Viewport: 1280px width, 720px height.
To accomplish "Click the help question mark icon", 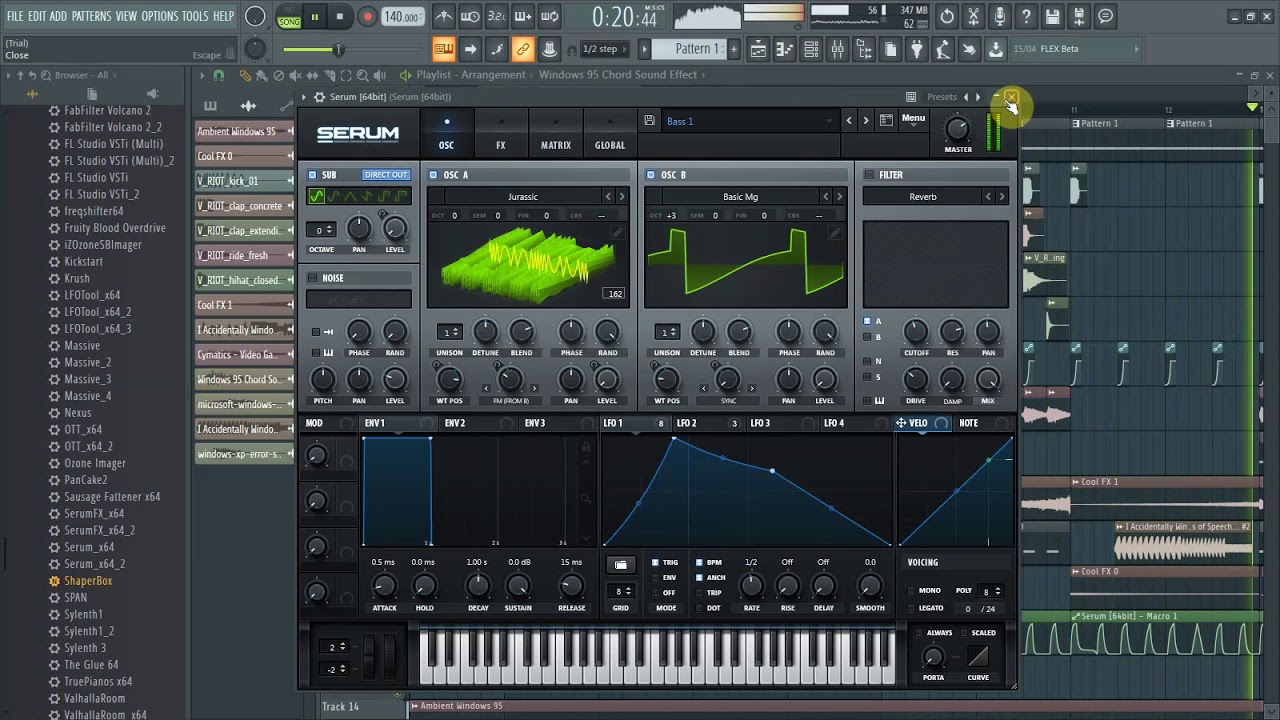I will (x=1026, y=17).
